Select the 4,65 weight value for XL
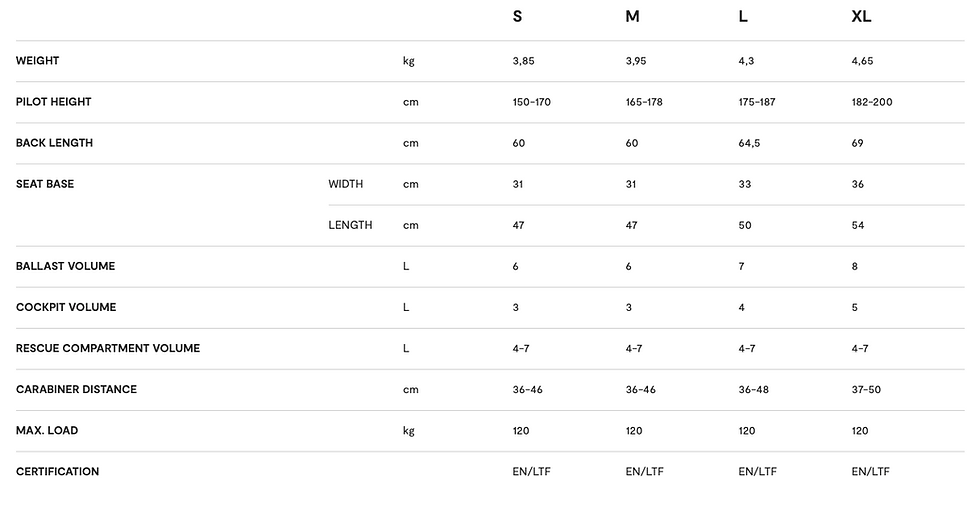Image resolution: width=980 pixels, height=510 pixels. (x=862, y=61)
